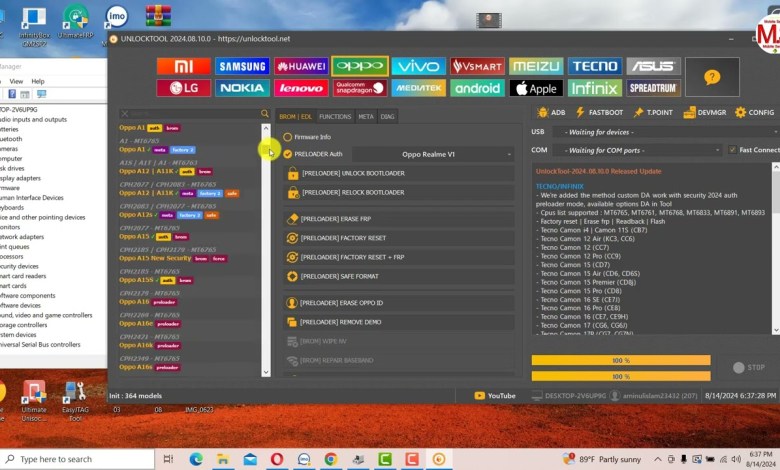Switch to the BROM | EDL tab
Screen dimensions: 780x470
pyautogui.click(x=295, y=116)
